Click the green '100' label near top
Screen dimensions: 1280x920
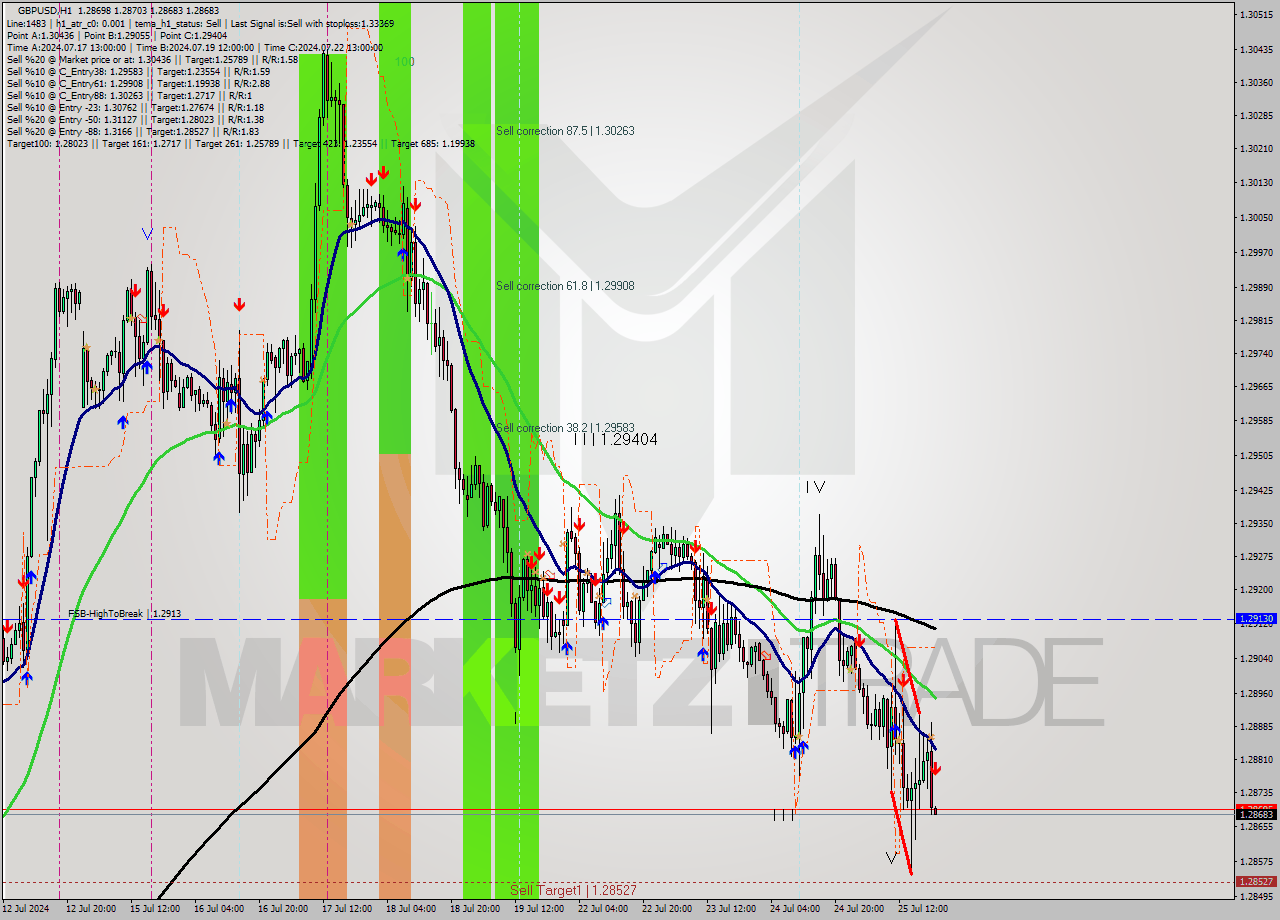pyautogui.click(x=404, y=62)
